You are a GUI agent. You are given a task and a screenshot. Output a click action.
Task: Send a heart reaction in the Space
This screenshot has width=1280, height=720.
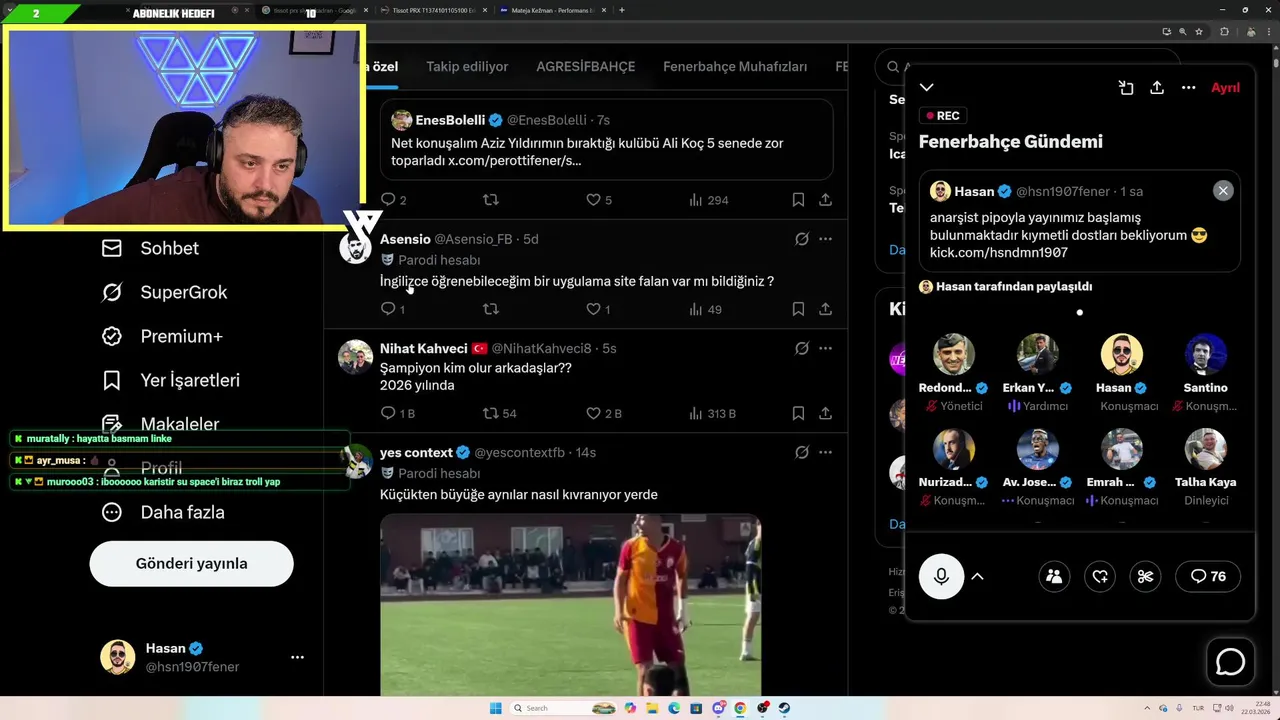[x=1100, y=576]
